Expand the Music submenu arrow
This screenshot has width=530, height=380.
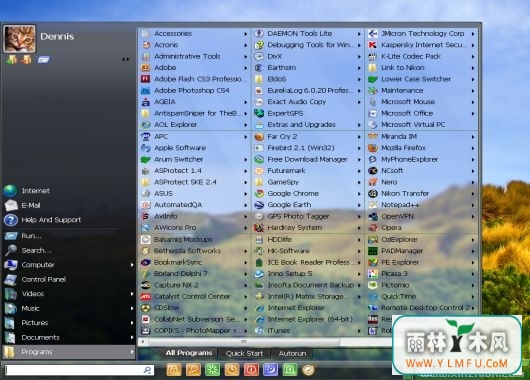pos(132,308)
